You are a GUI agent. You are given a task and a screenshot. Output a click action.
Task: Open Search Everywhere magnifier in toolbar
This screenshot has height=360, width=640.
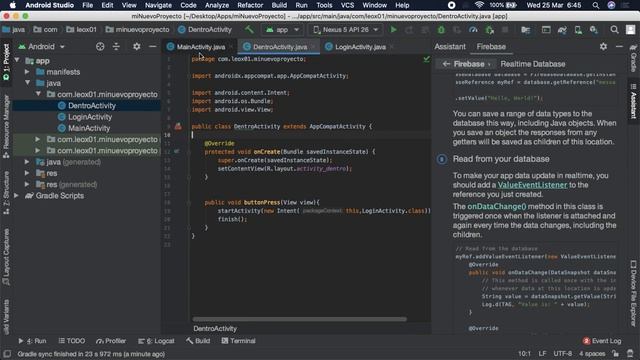point(614,29)
